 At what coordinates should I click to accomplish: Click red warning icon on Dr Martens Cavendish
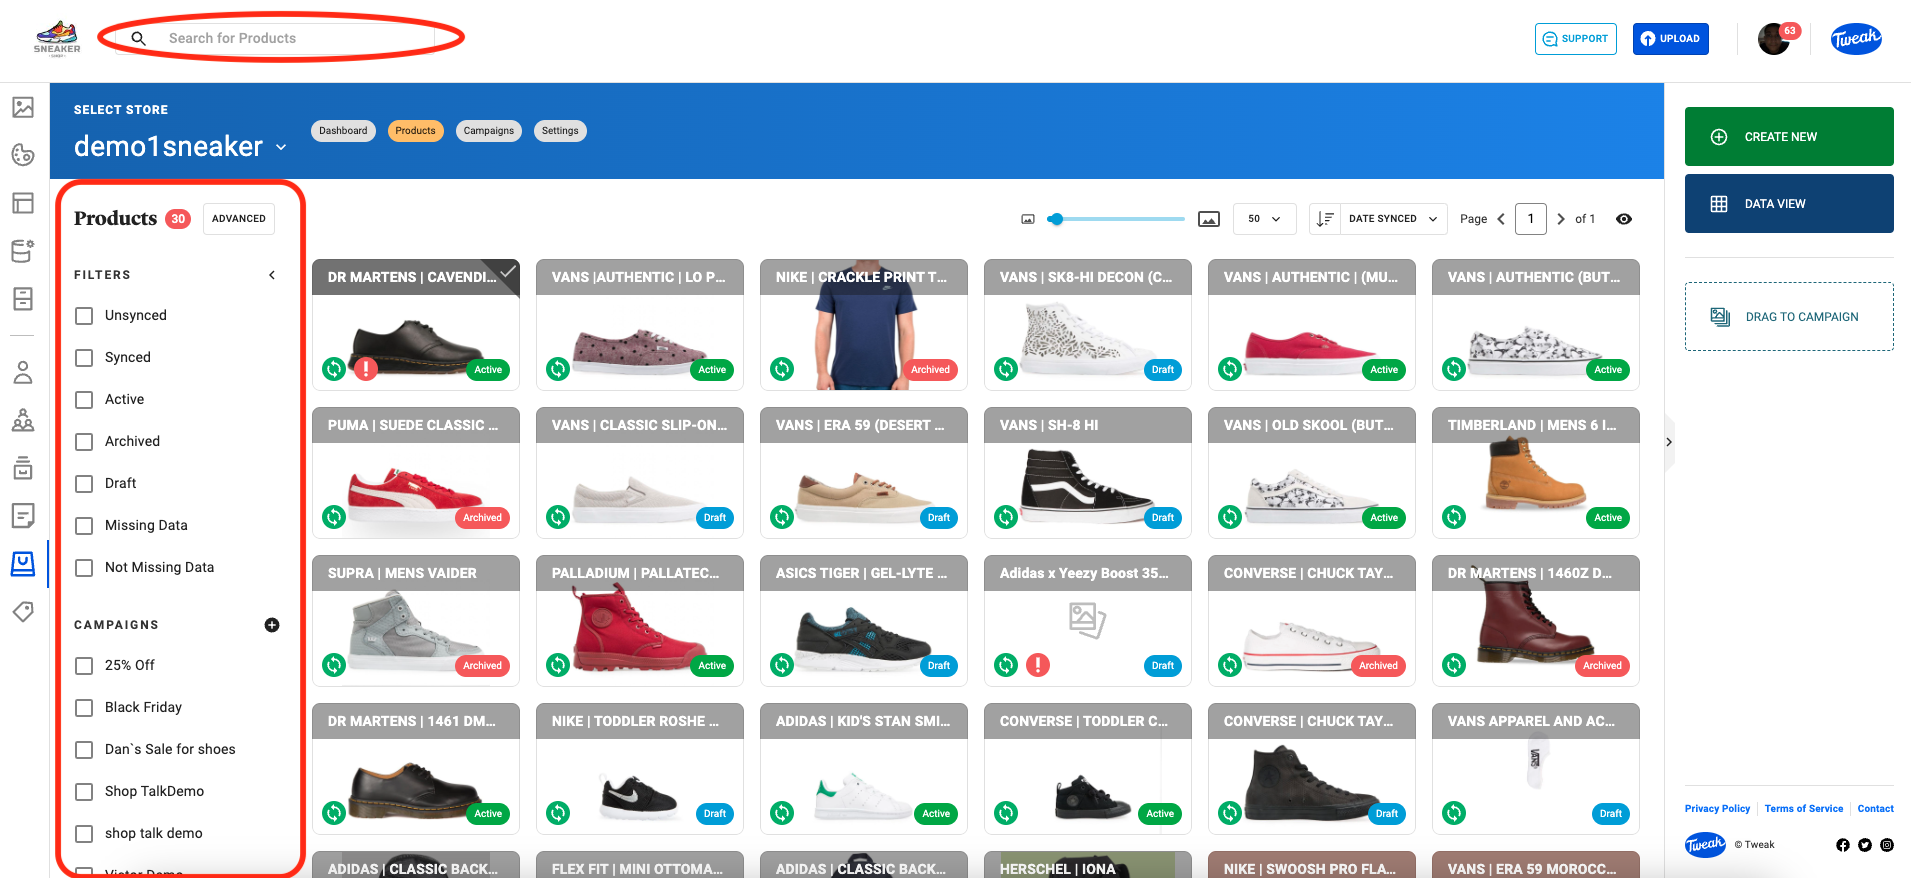pos(366,369)
